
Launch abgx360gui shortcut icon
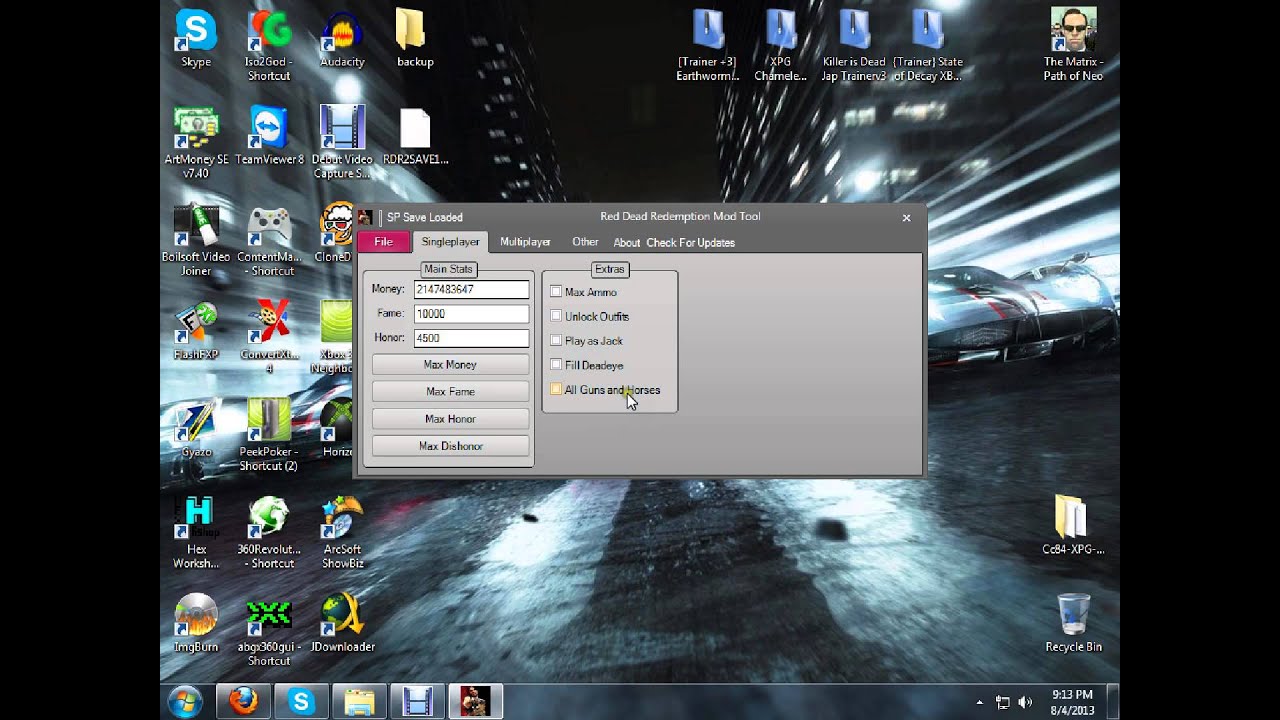(x=269, y=630)
